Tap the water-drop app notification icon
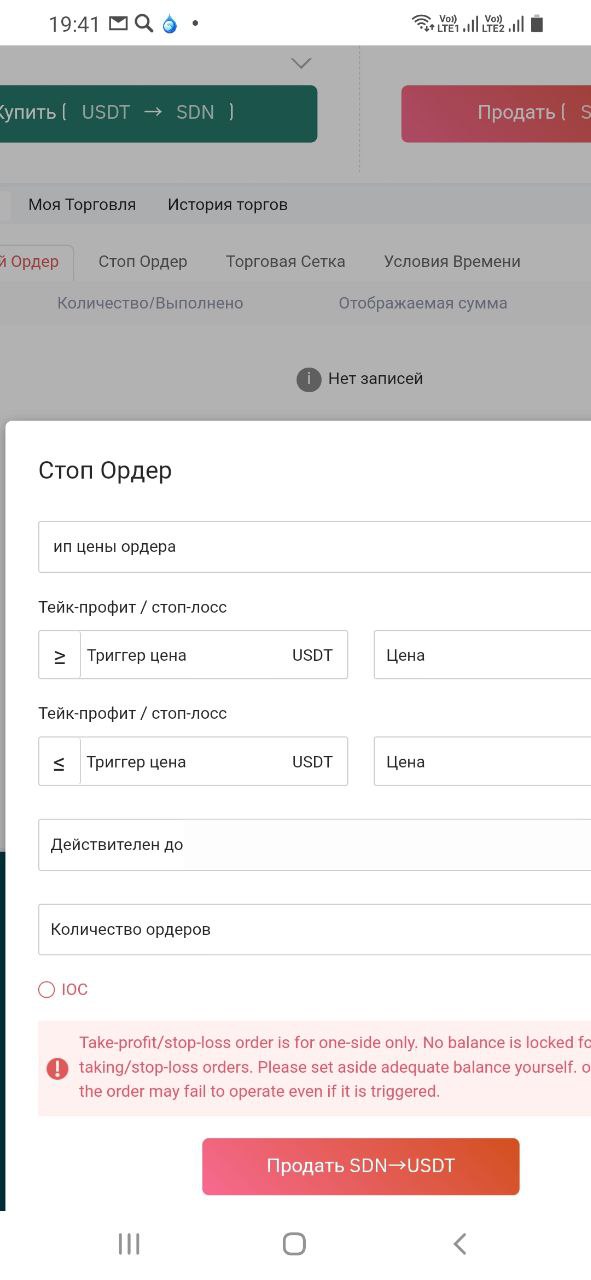Viewport: 591px width, 1280px height. click(x=169, y=24)
